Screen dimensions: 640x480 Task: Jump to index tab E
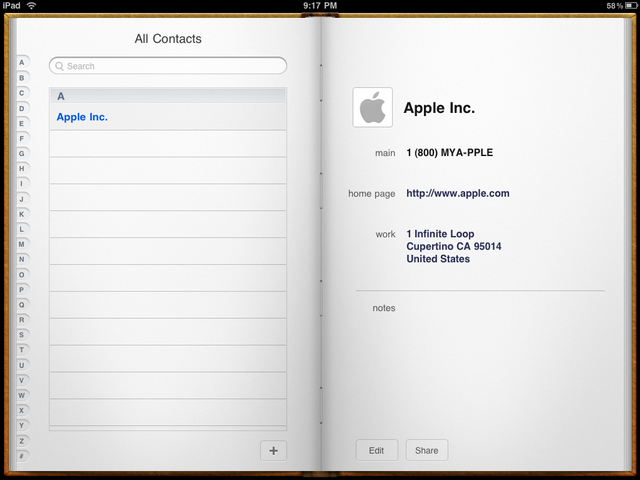point(22,123)
